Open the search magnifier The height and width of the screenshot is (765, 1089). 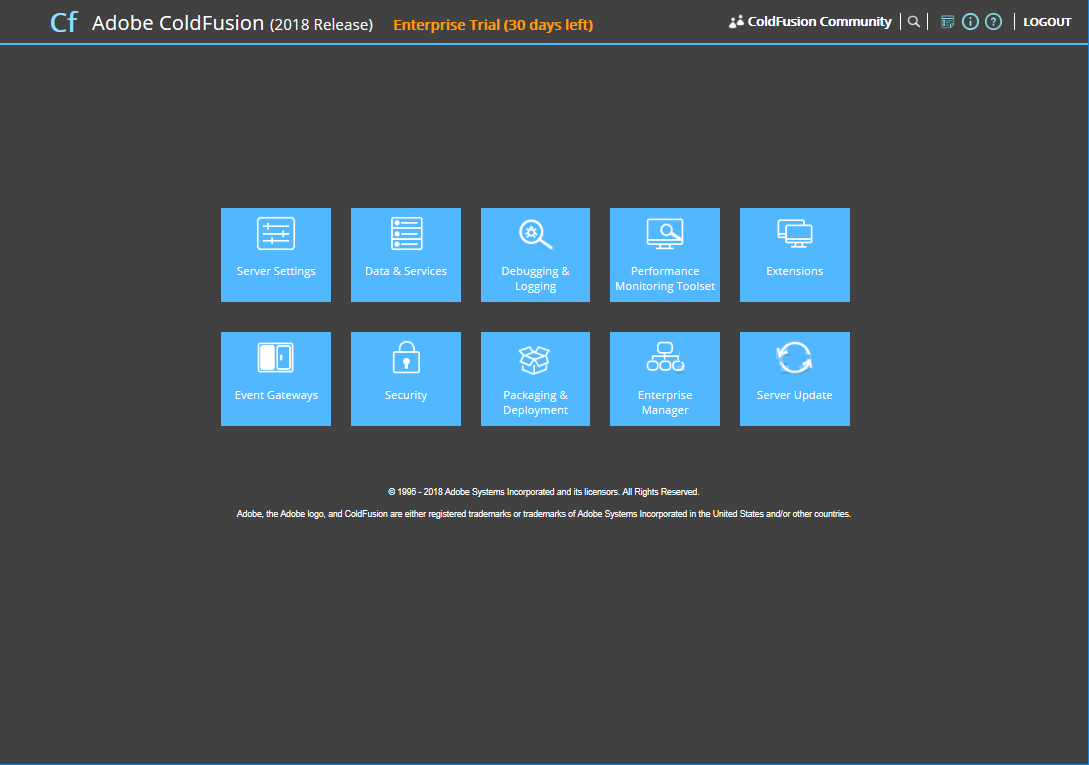coord(913,21)
